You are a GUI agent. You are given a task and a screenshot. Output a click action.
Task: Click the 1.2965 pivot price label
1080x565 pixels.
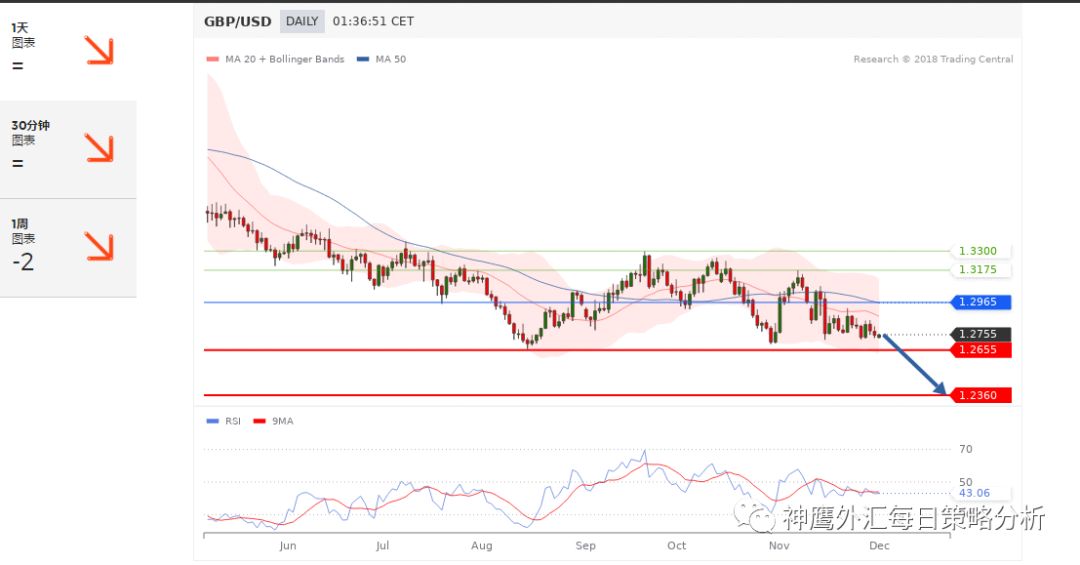point(980,302)
